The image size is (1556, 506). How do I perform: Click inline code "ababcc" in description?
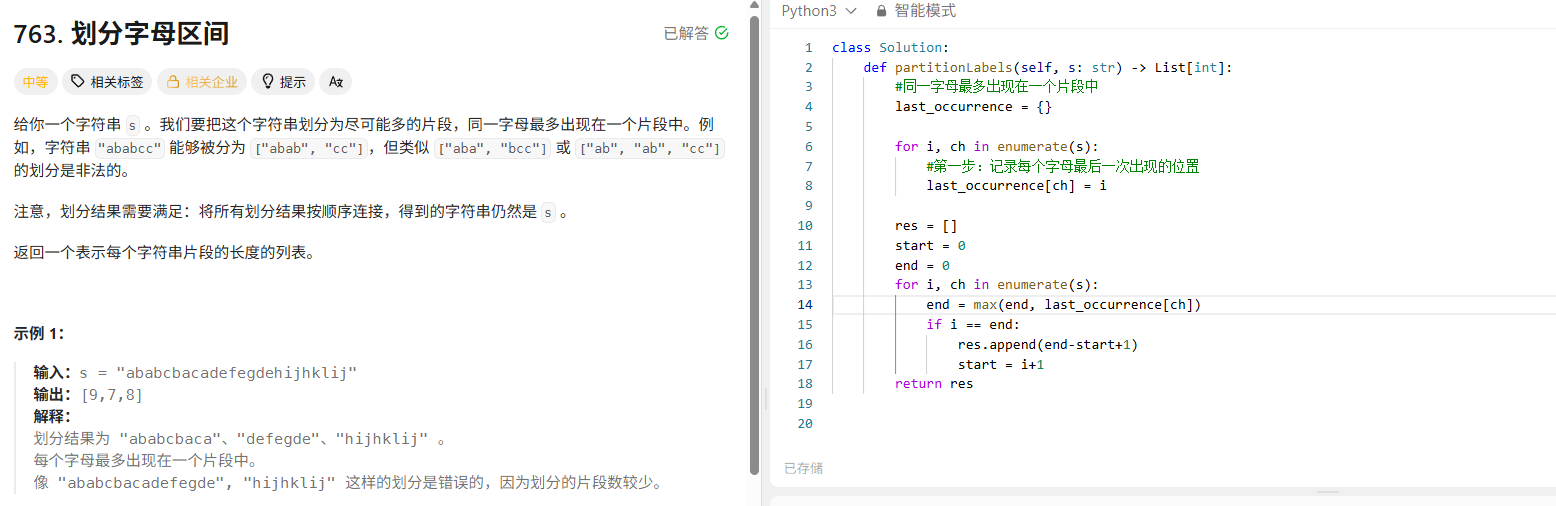131,148
